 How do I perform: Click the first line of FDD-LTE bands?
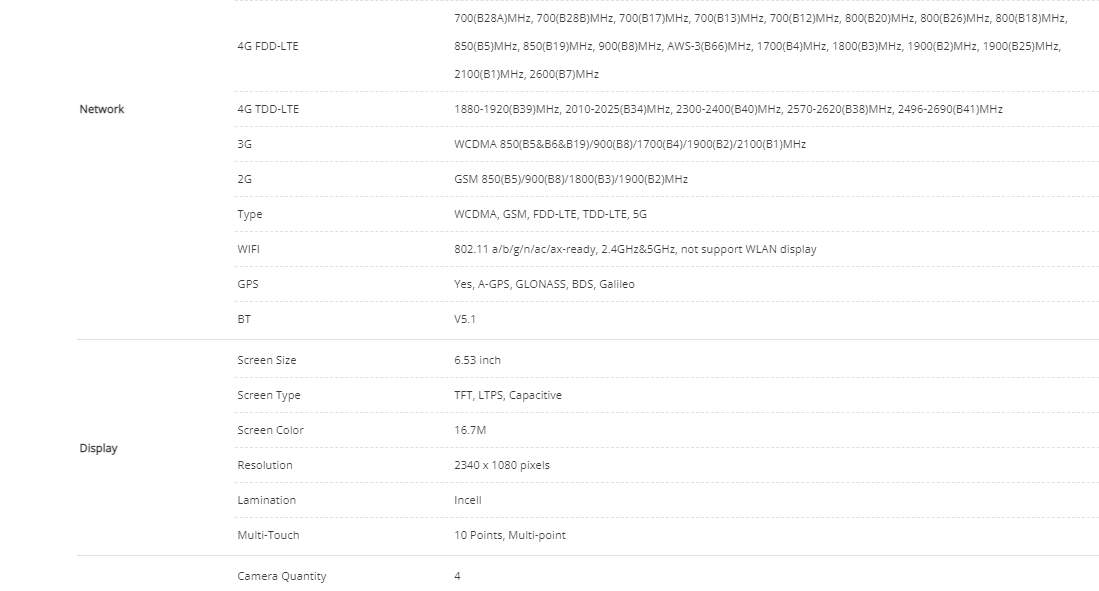coord(760,18)
